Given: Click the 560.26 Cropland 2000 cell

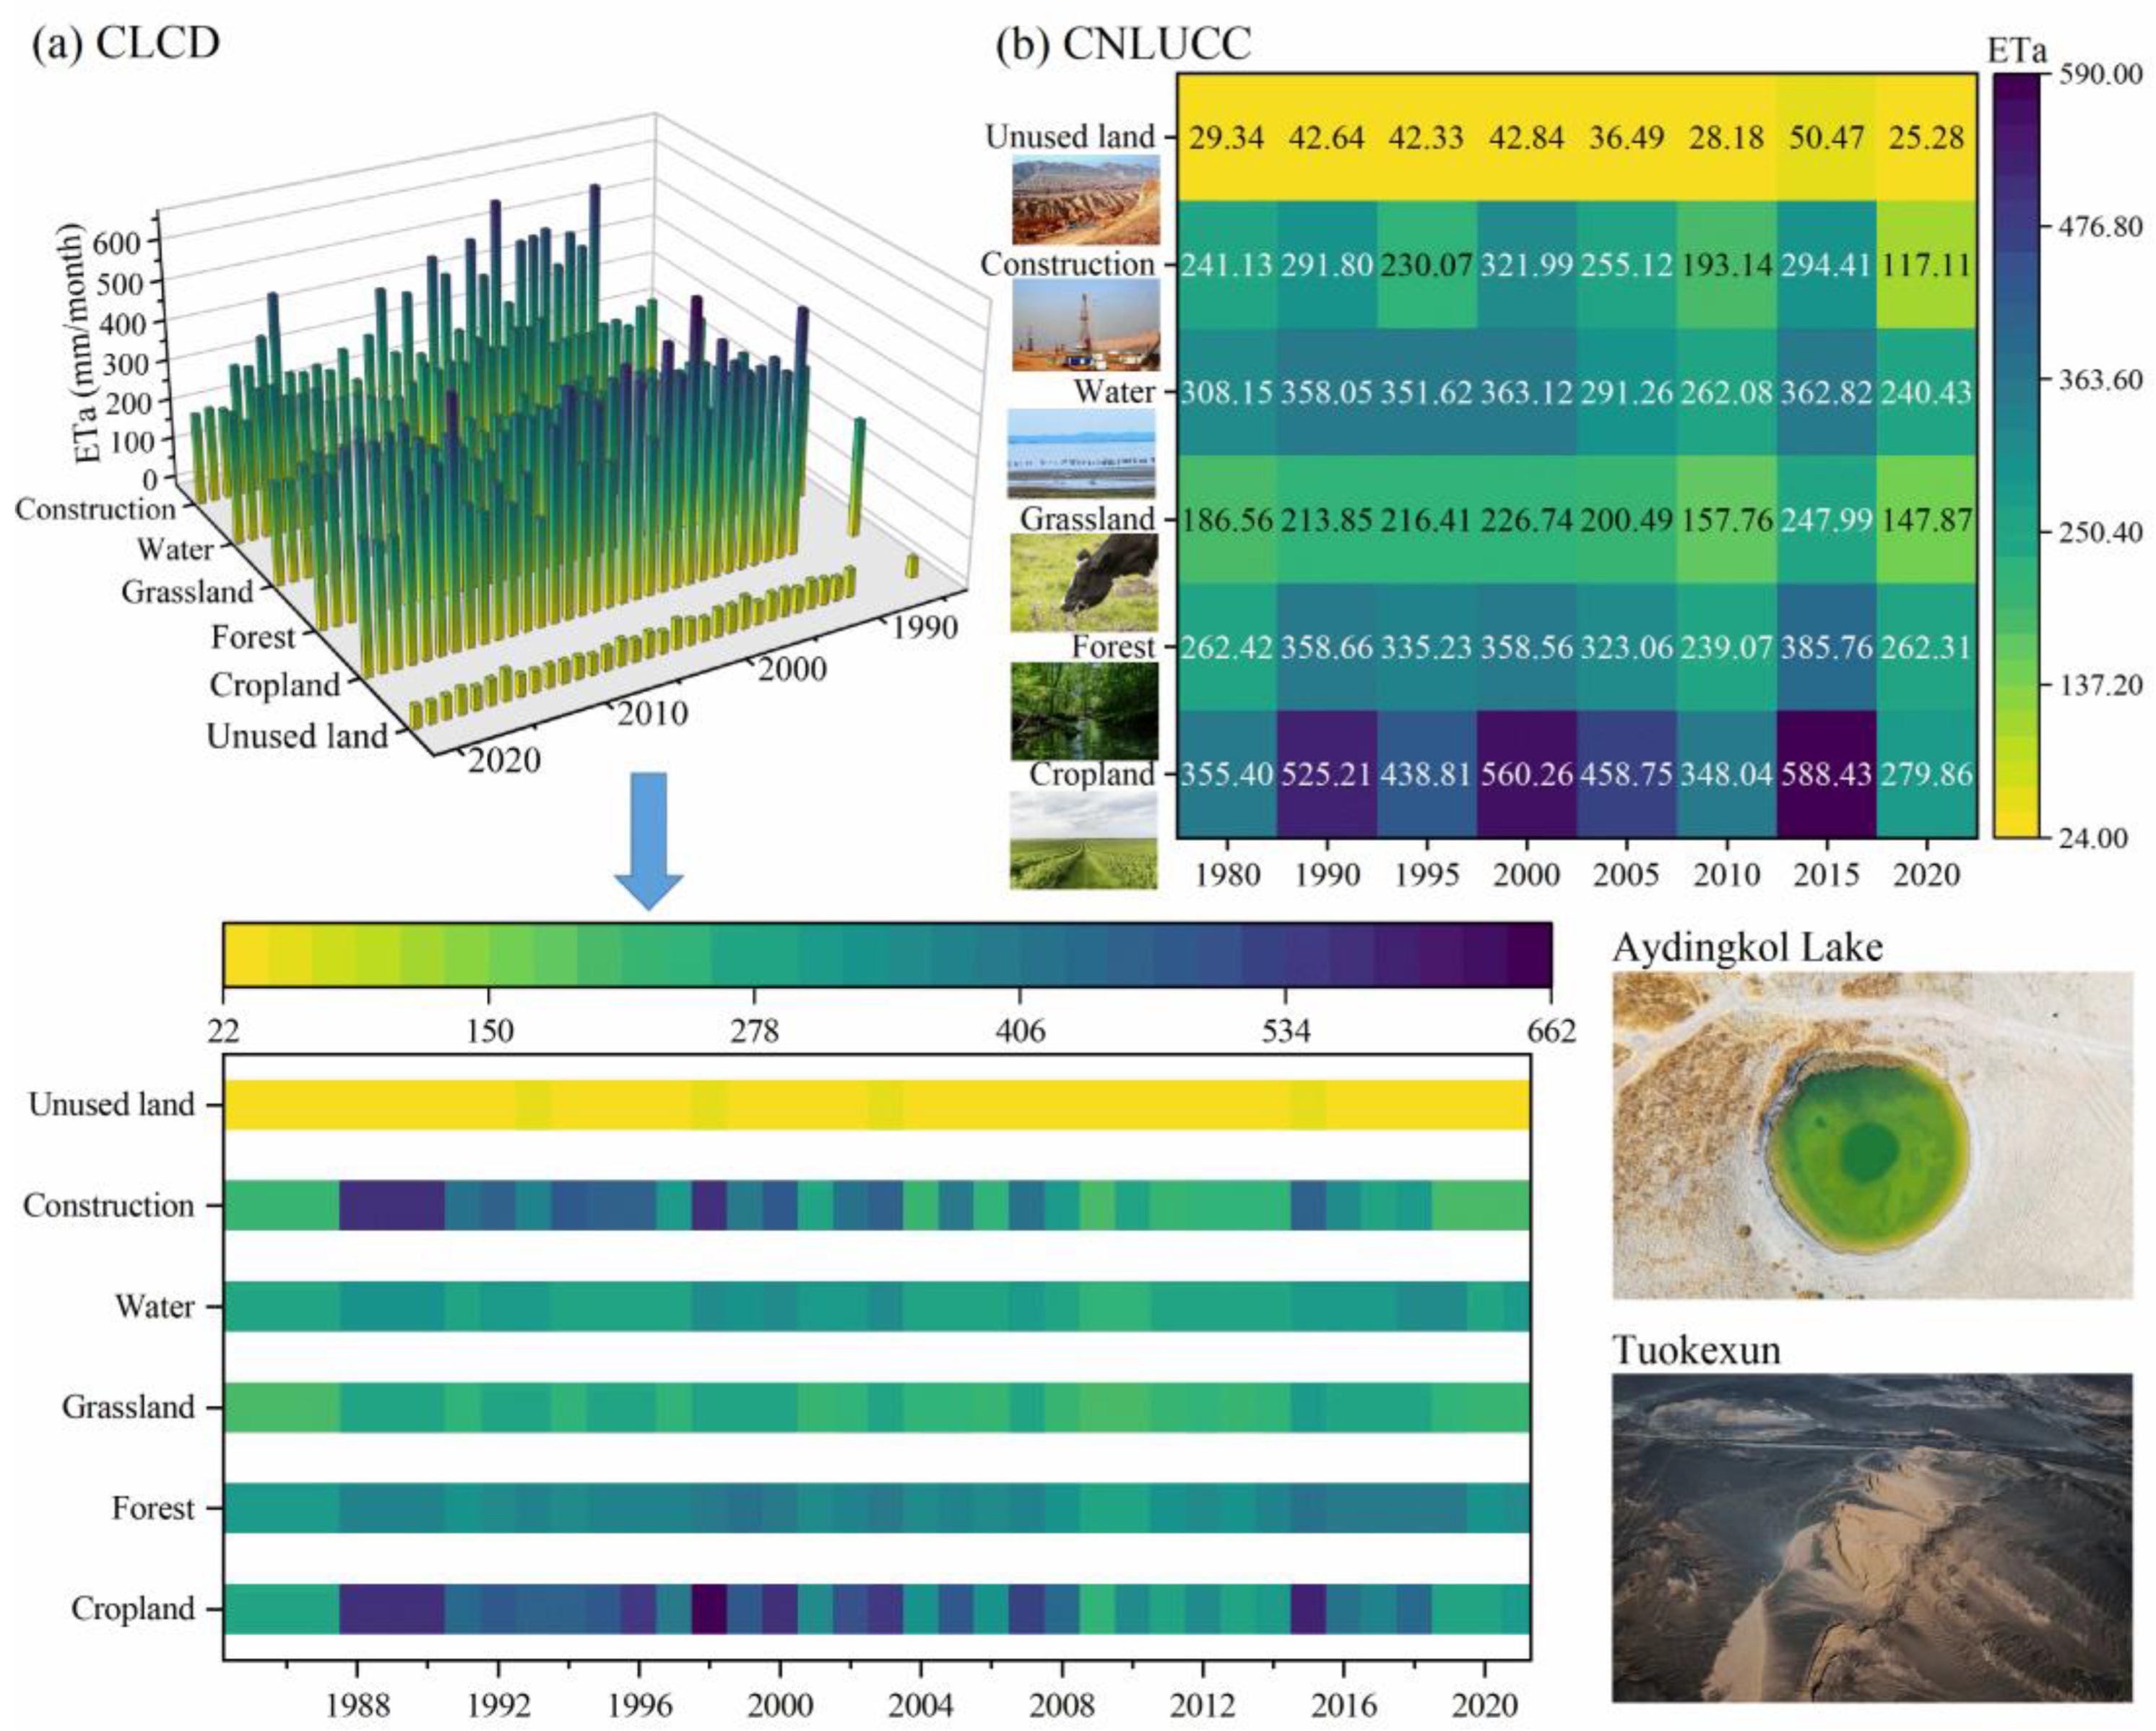Looking at the screenshot, I should point(1526,774).
